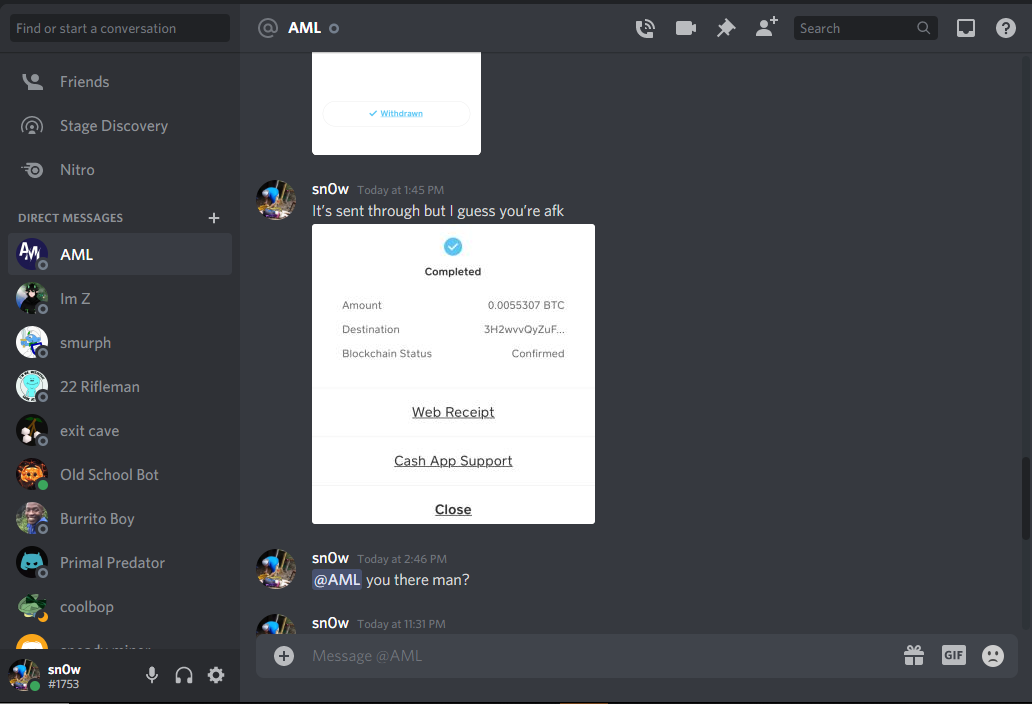Open the Old School Bot conversation

pyautogui.click(x=120, y=475)
